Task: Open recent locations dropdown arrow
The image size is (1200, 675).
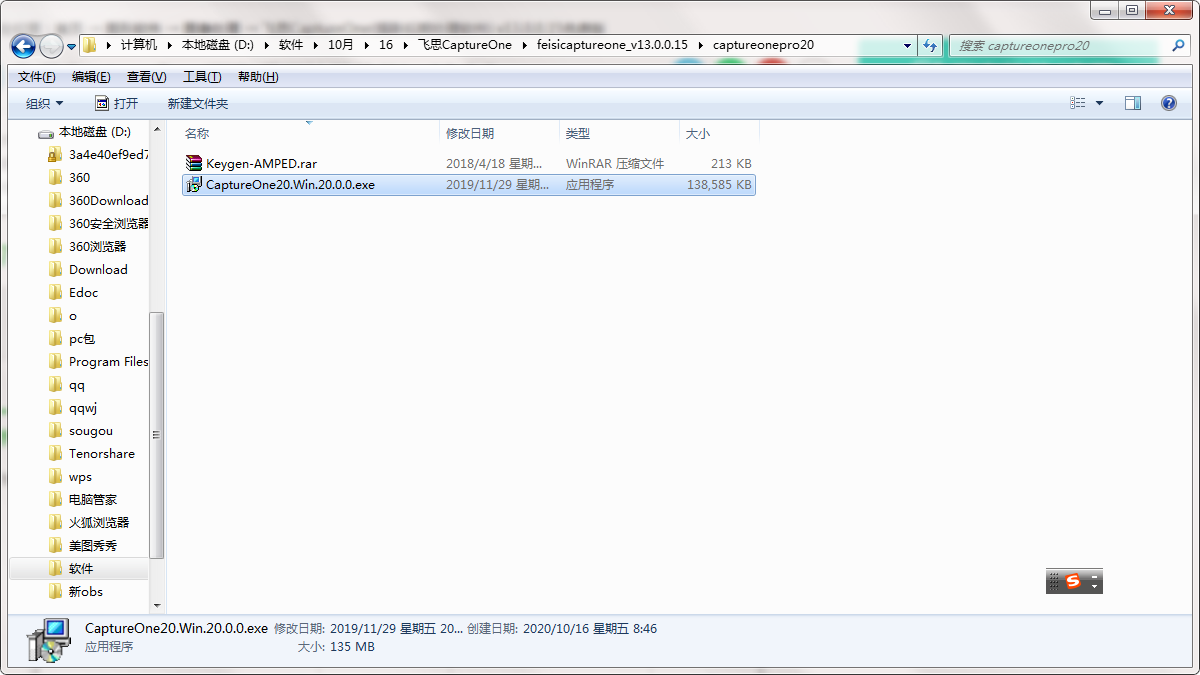Action: pyautogui.click(x=72, y=47)
